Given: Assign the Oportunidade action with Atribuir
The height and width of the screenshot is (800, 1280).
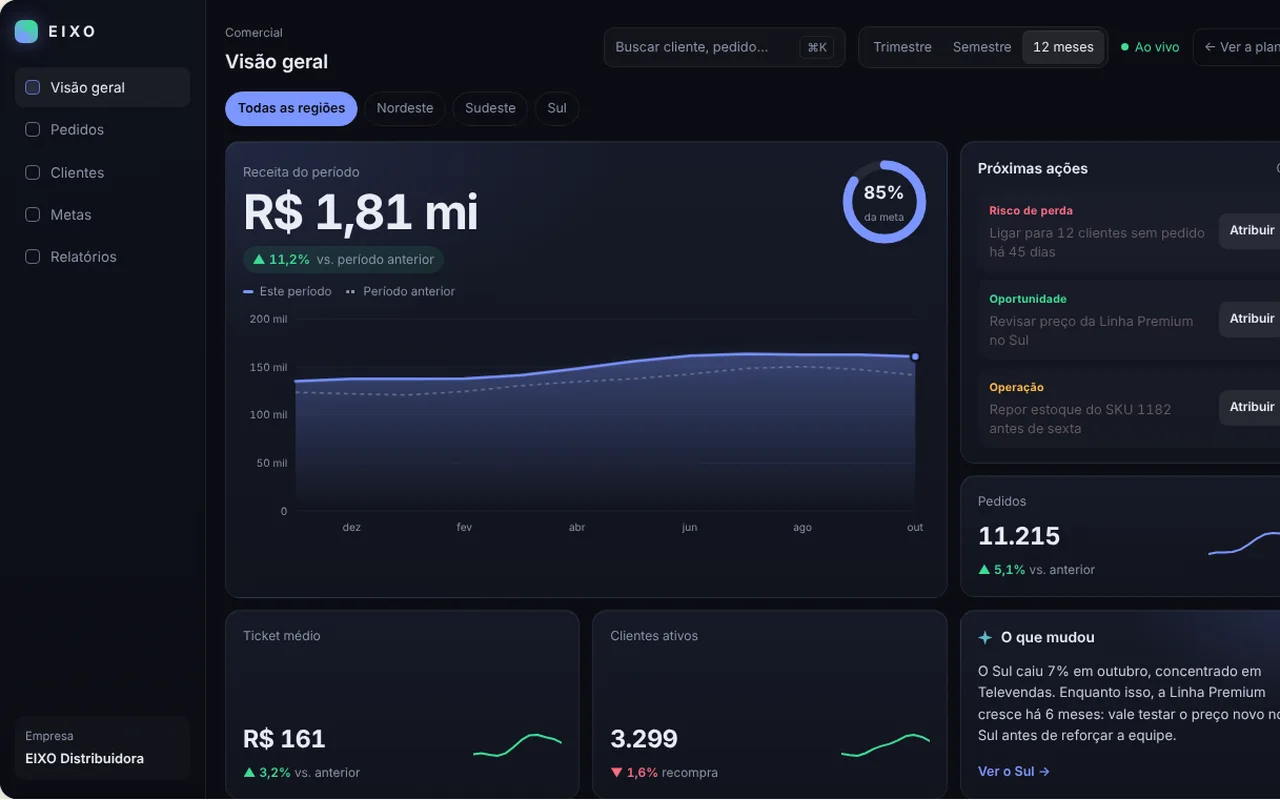Looking at the screenshot, I should (x=1251, y=318).
